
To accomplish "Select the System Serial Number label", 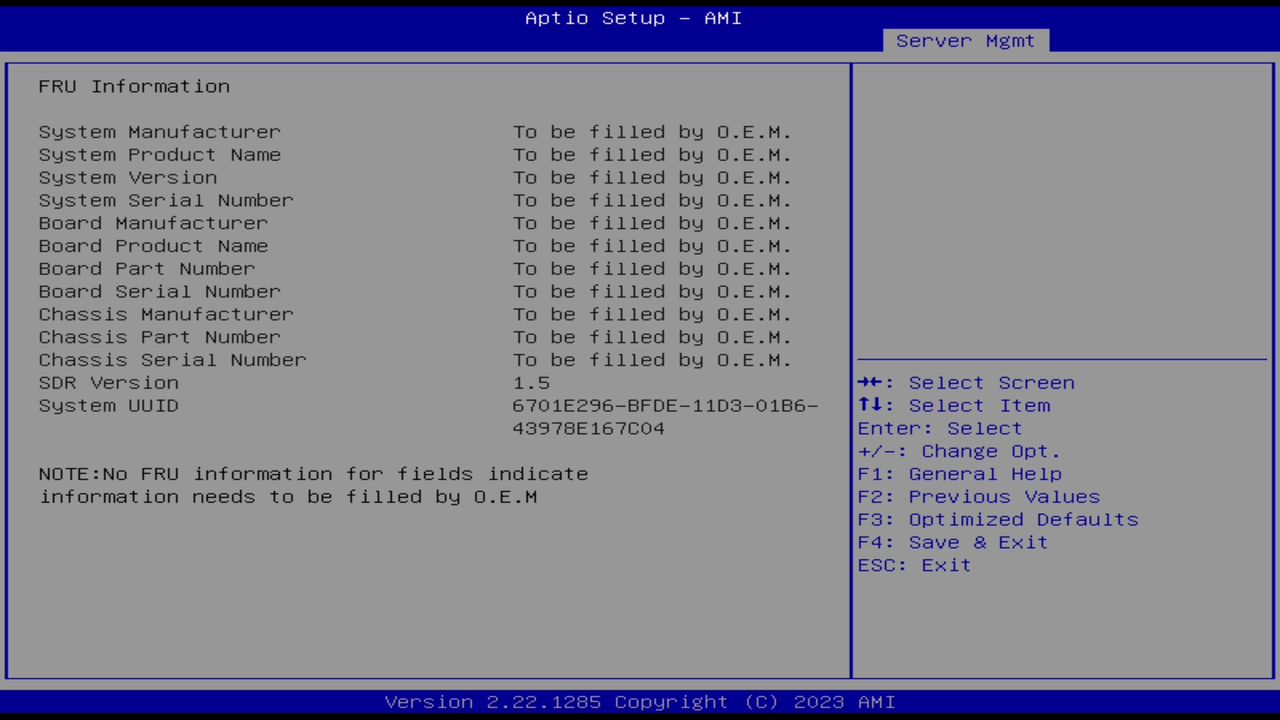I will (x=166, y=201).
